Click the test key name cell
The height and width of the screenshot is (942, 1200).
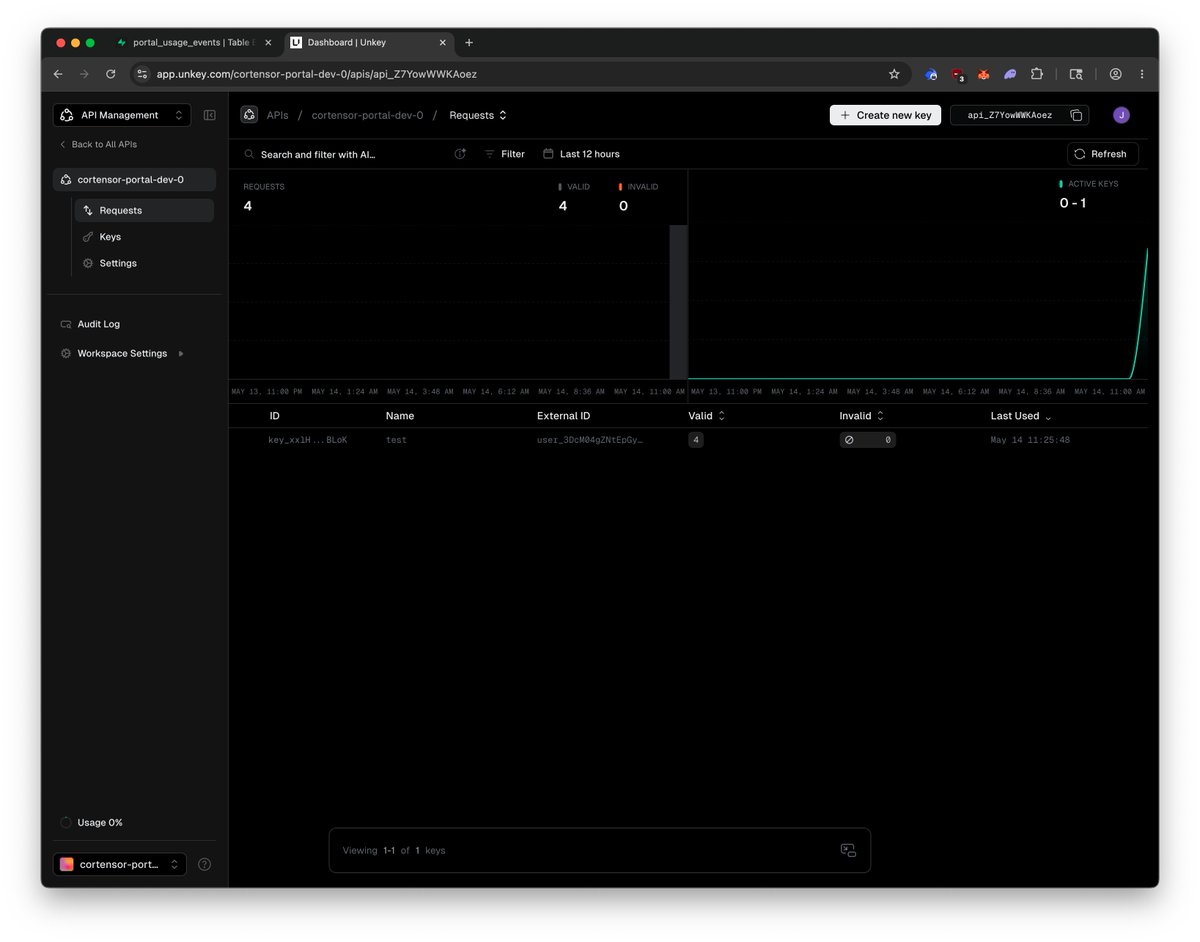click(396, 440)
